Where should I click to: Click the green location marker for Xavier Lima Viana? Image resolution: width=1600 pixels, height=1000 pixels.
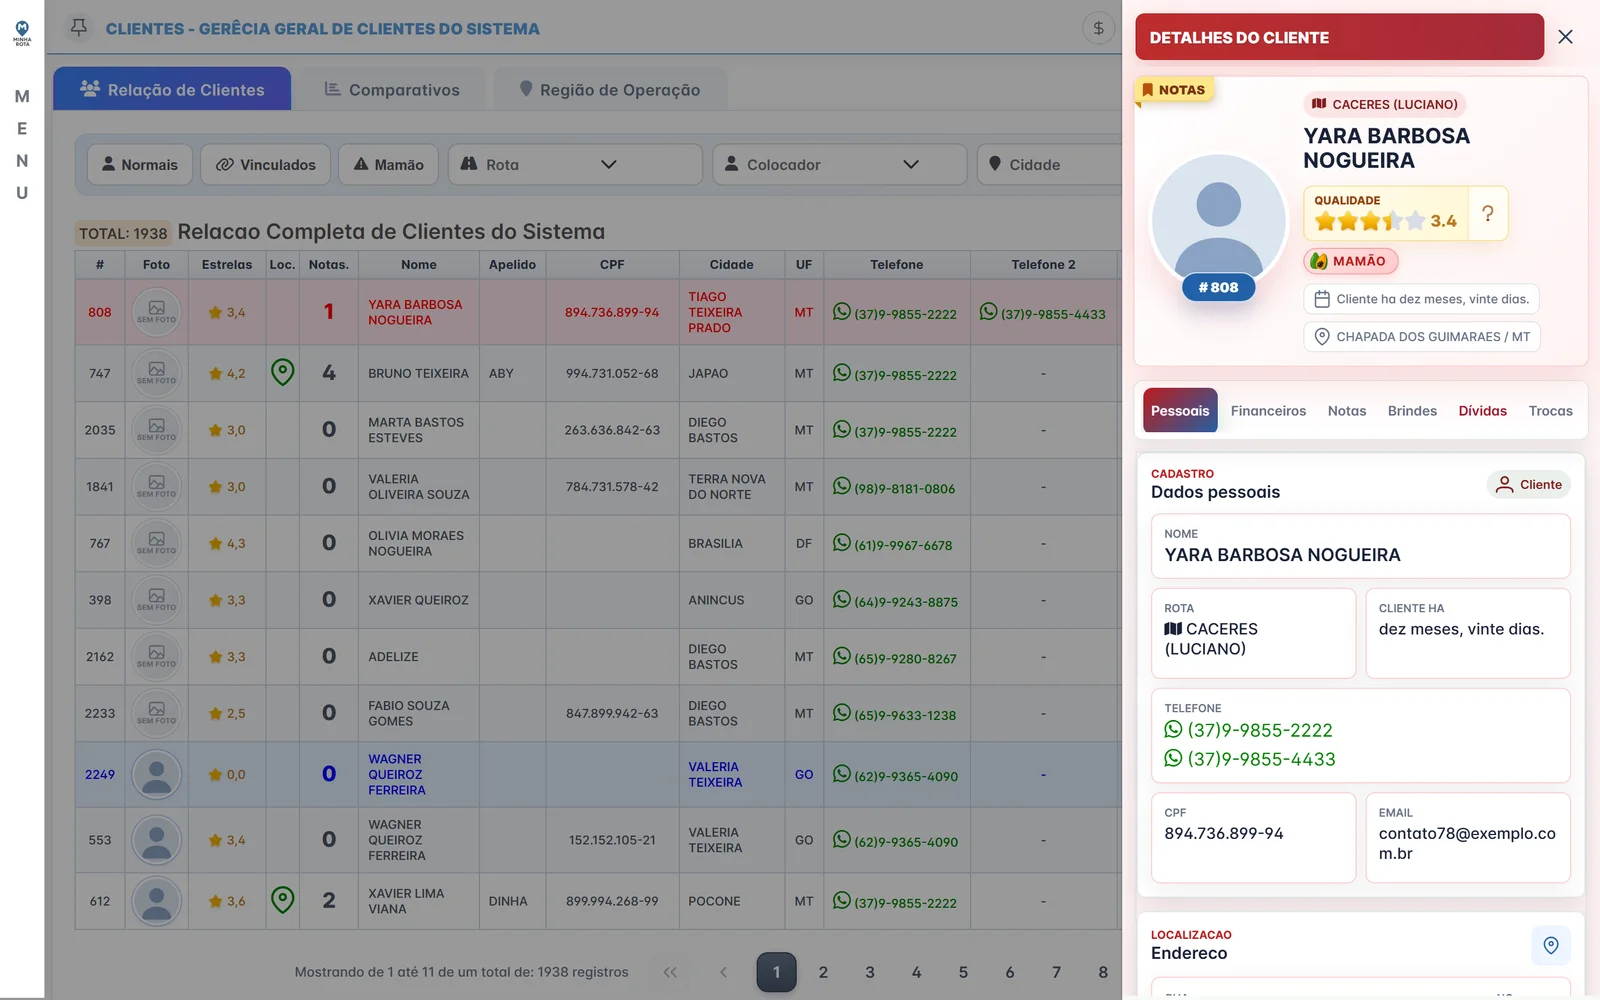coord(283,900)
